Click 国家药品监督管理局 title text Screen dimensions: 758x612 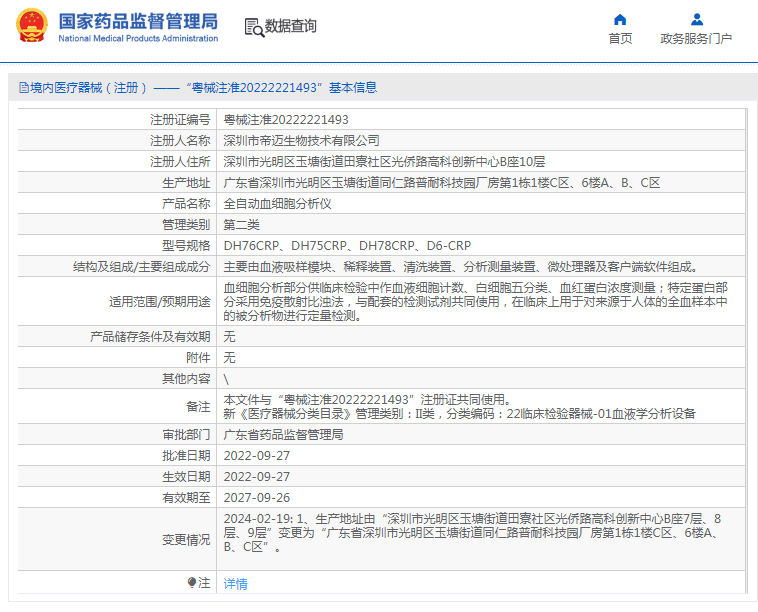(x=138, y=22)
